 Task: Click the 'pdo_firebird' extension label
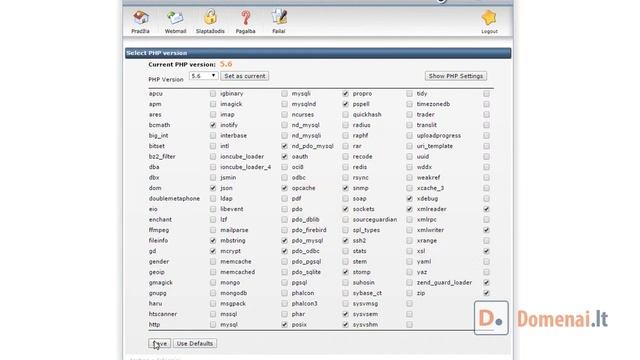(x=309, y=230)
